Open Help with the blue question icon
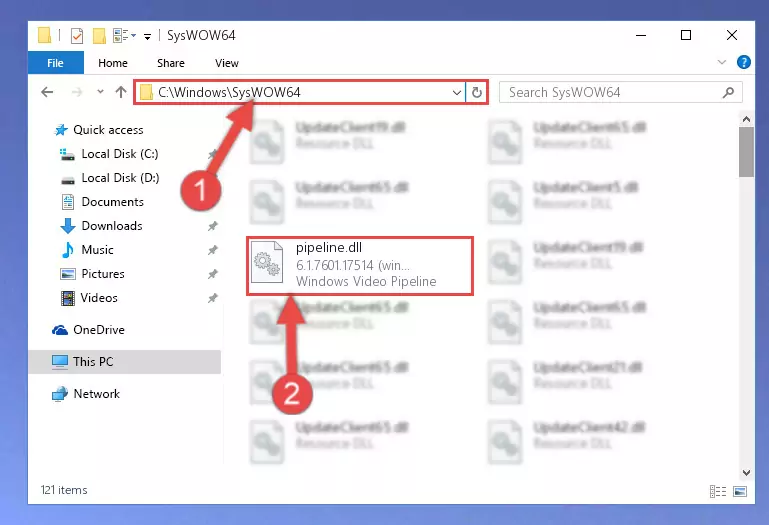Viewport: 769px width, 525px height. pyautogui.click(x=743, y=62)
